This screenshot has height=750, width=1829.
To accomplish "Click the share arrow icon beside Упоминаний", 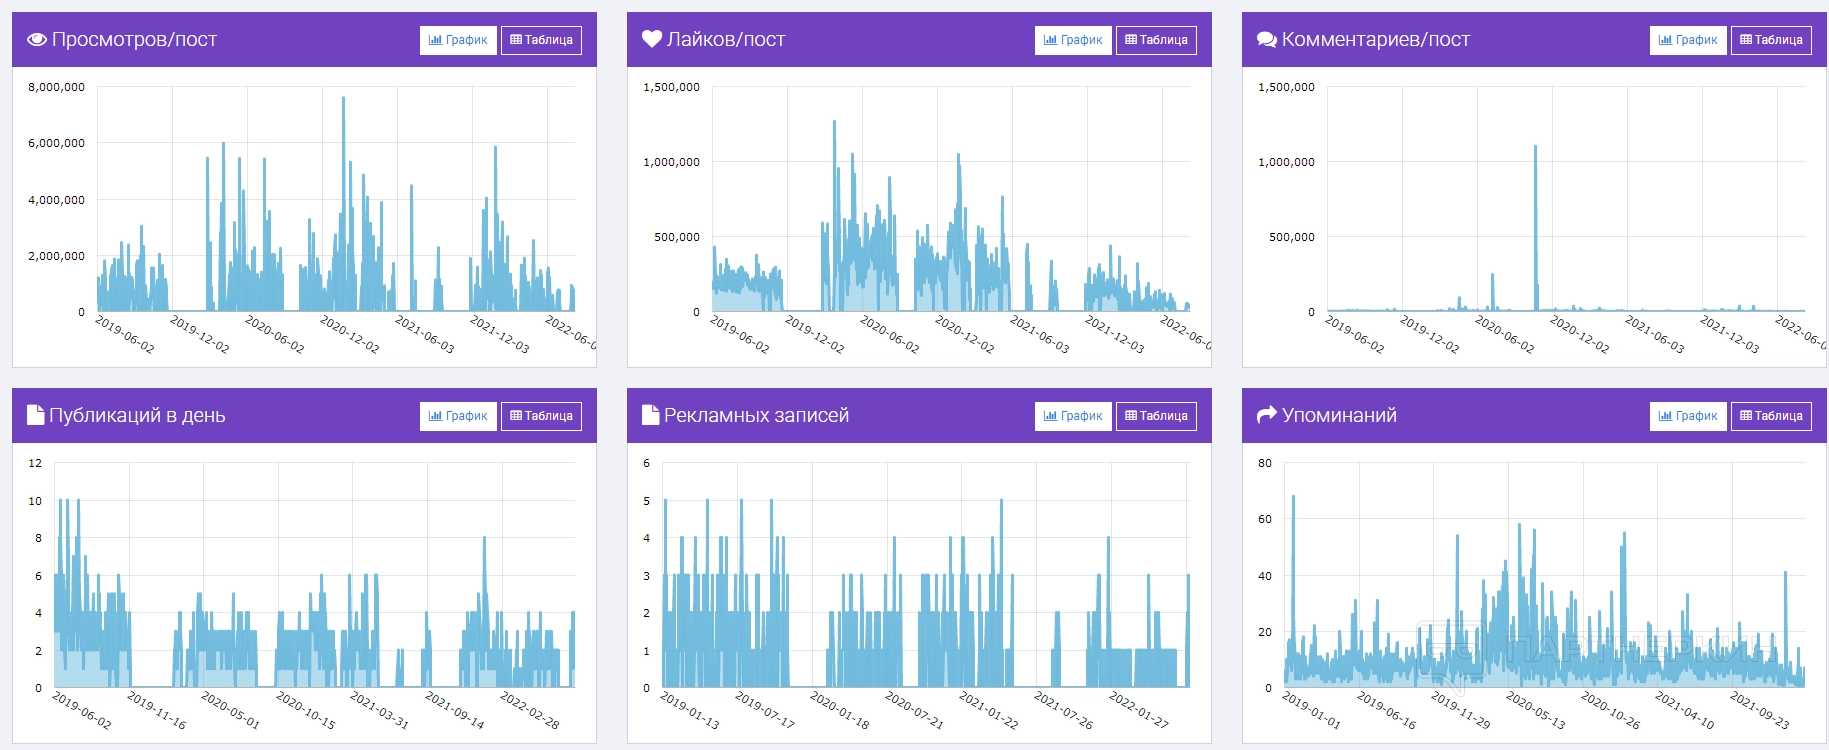I will [1267, 415].
